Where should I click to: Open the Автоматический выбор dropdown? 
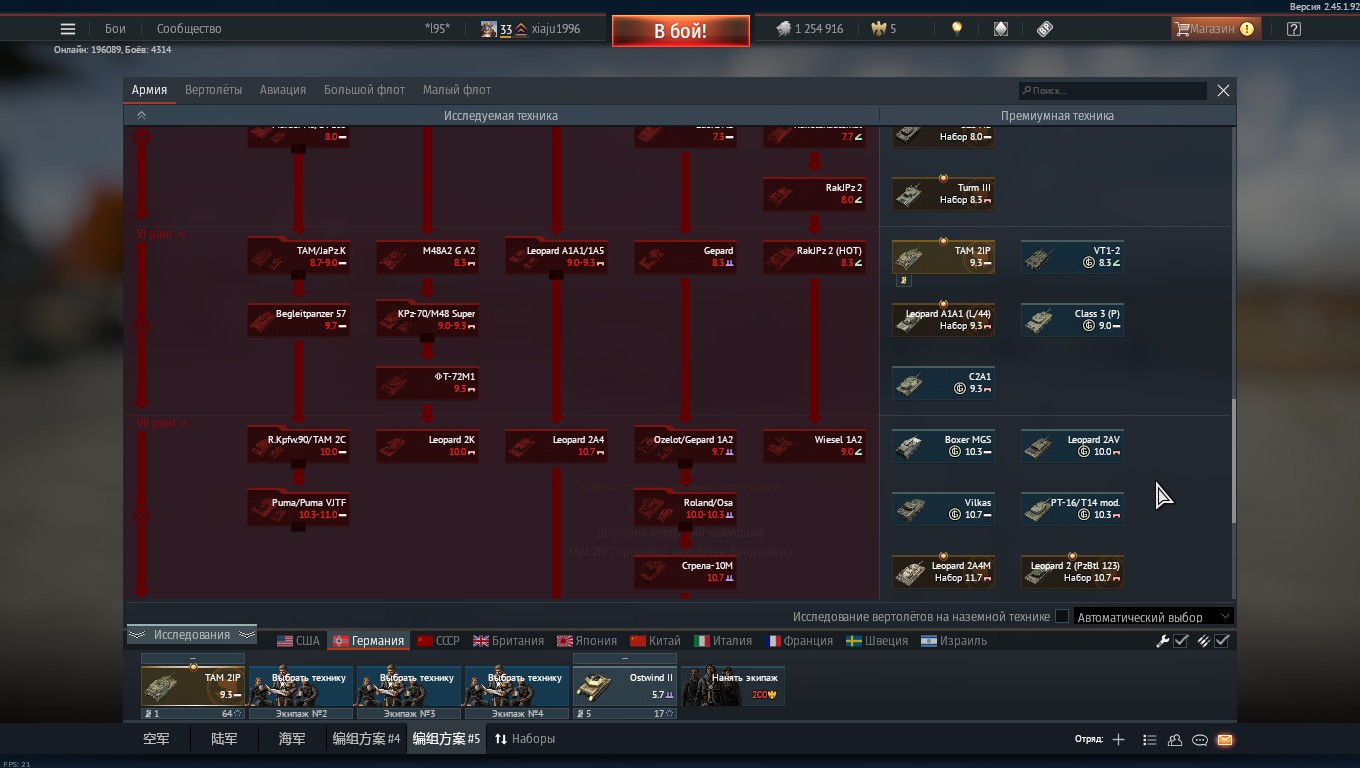click(x=1154, y=617)
